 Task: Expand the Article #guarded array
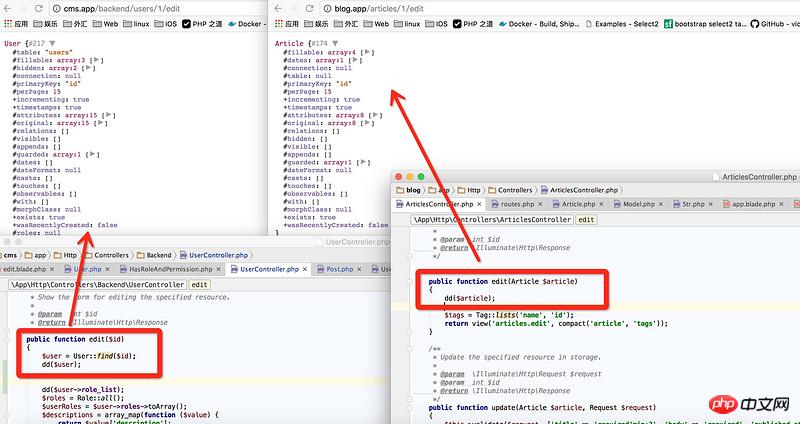coord(362,163)
